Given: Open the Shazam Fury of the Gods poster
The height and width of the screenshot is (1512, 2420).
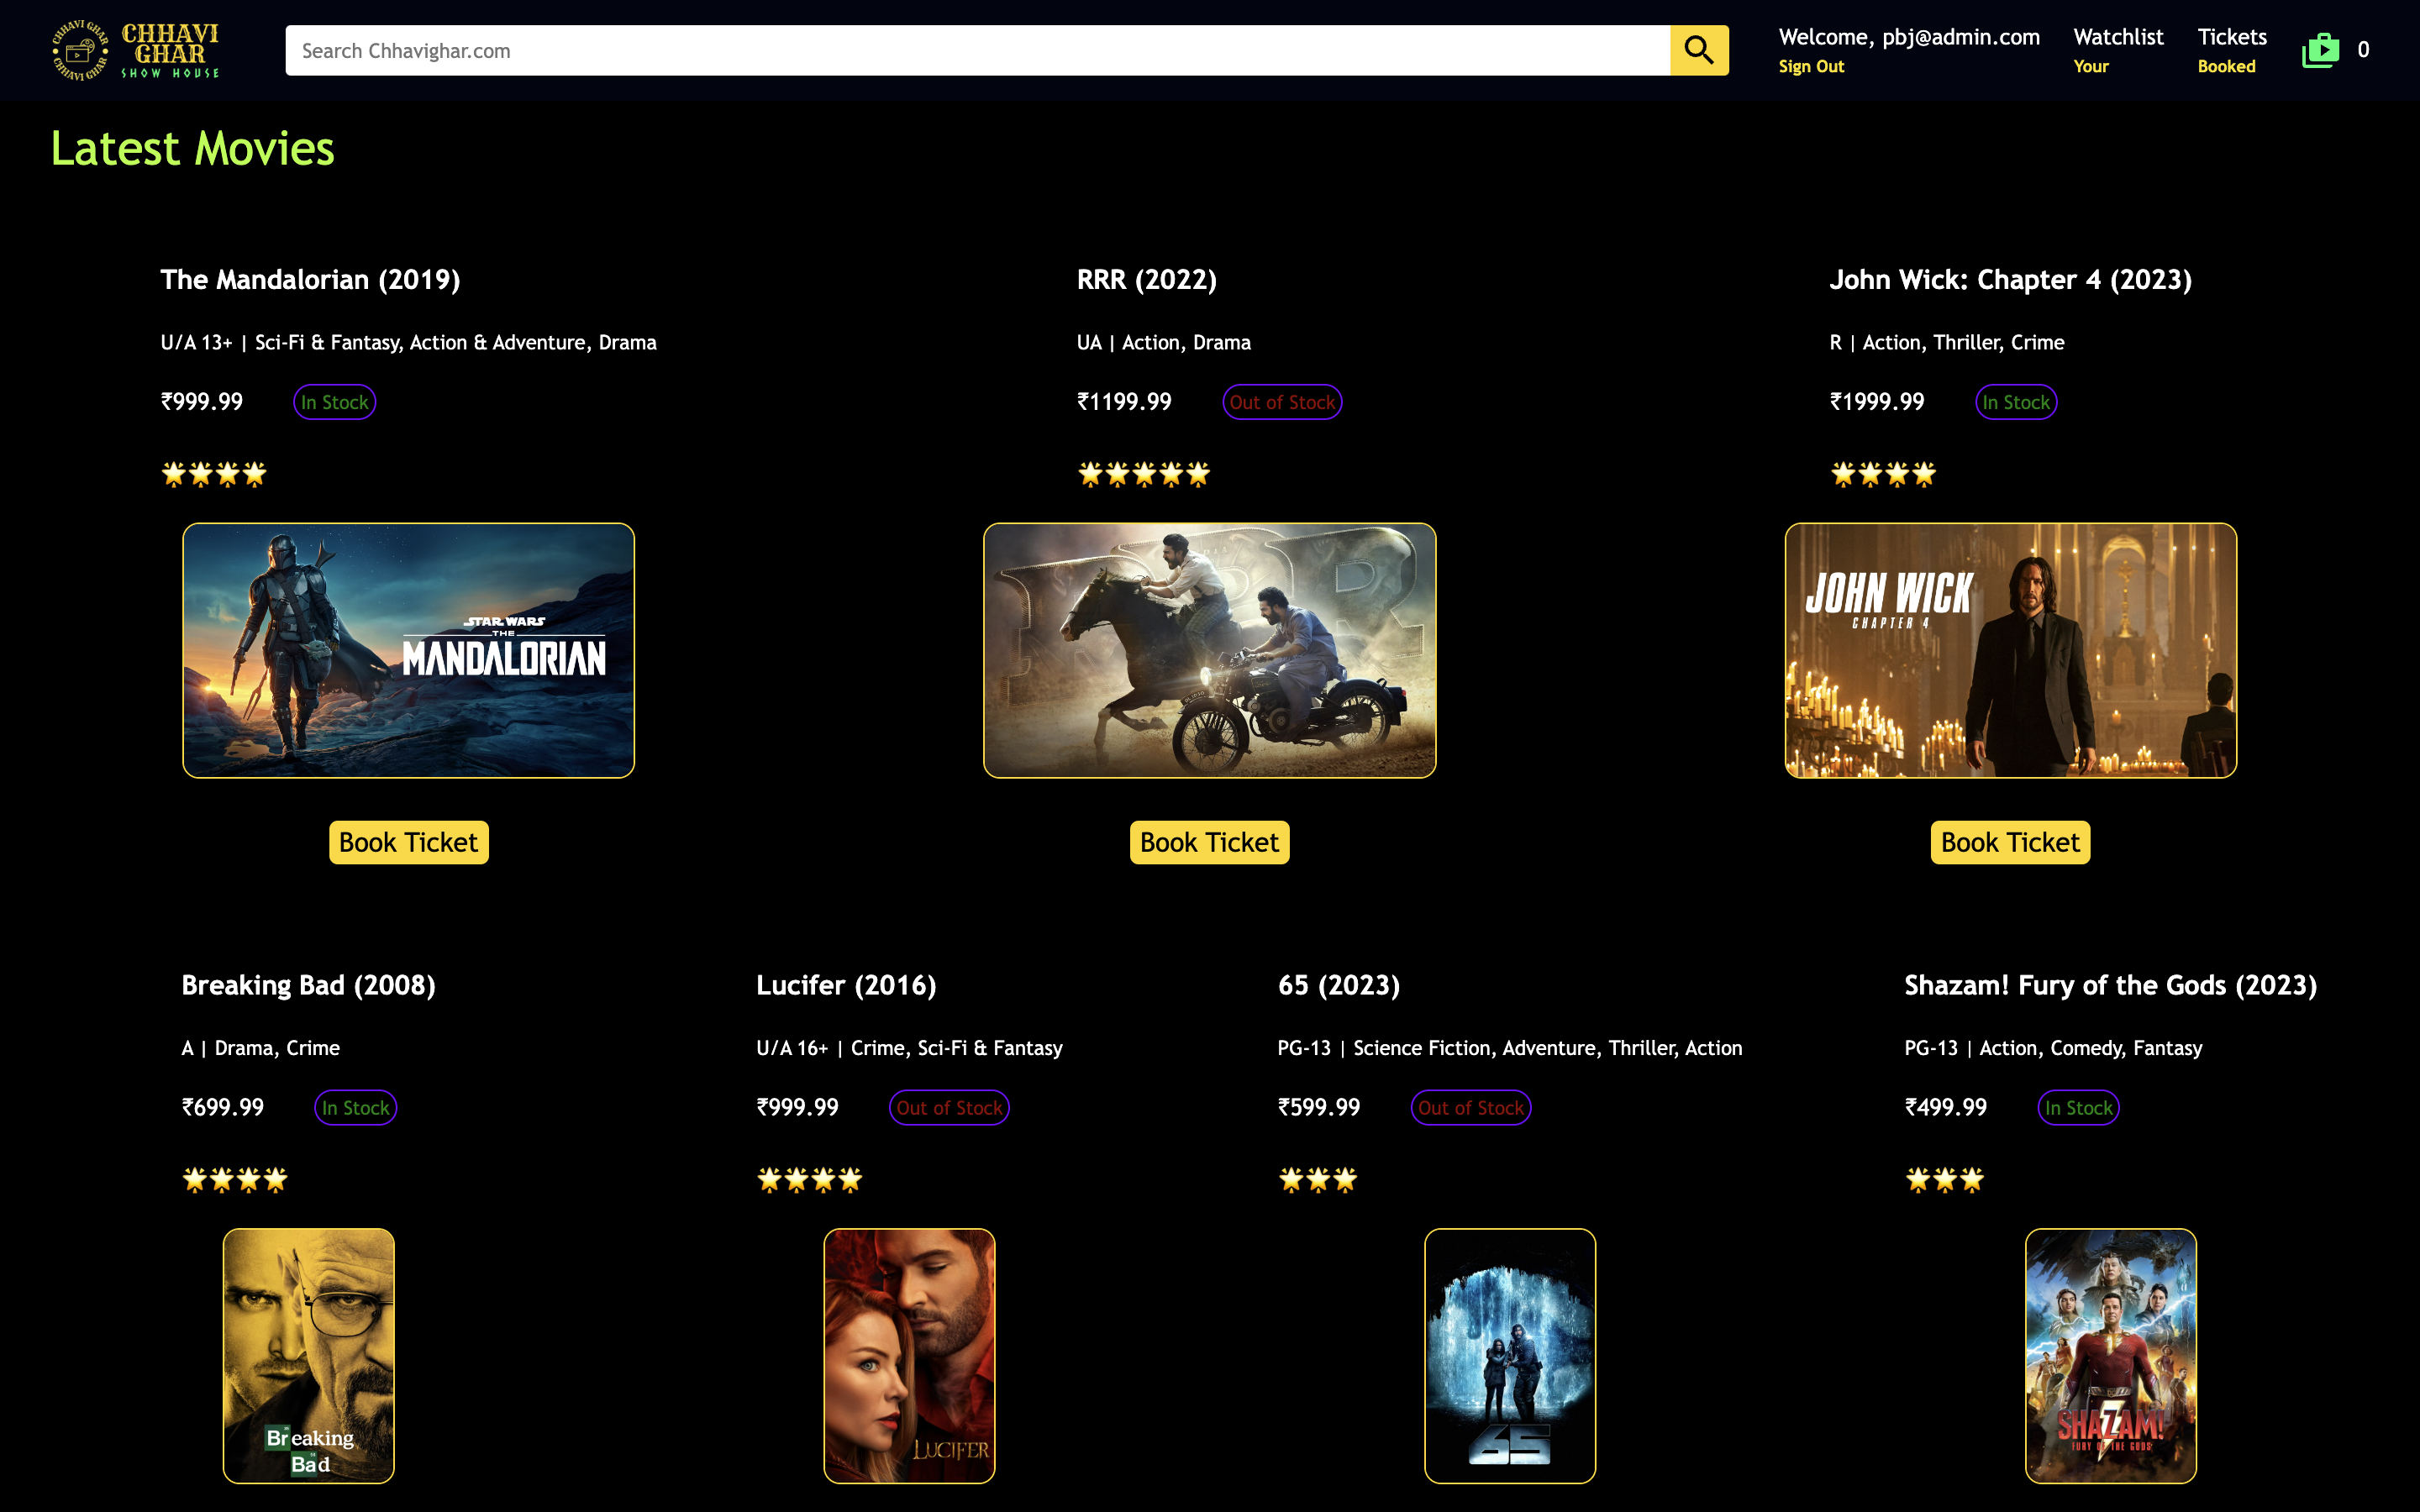Looking at the screenshot, I should 2110,1356.
